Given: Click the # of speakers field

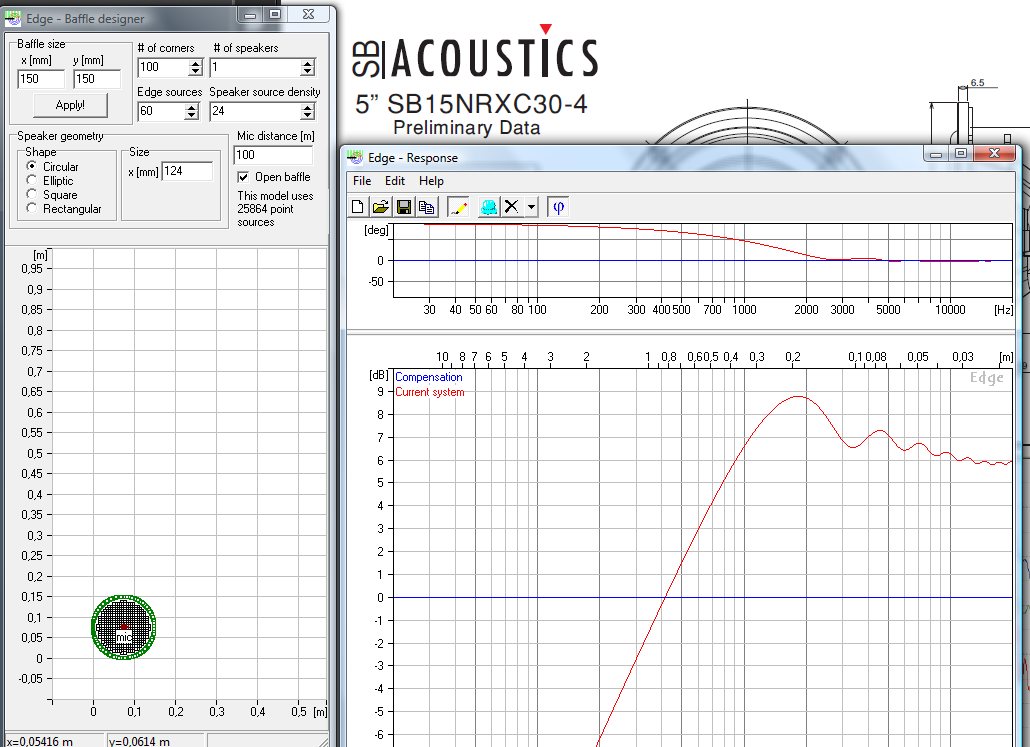Looking at the screenshot, I should pyautogui.click(x=256, y=67).
